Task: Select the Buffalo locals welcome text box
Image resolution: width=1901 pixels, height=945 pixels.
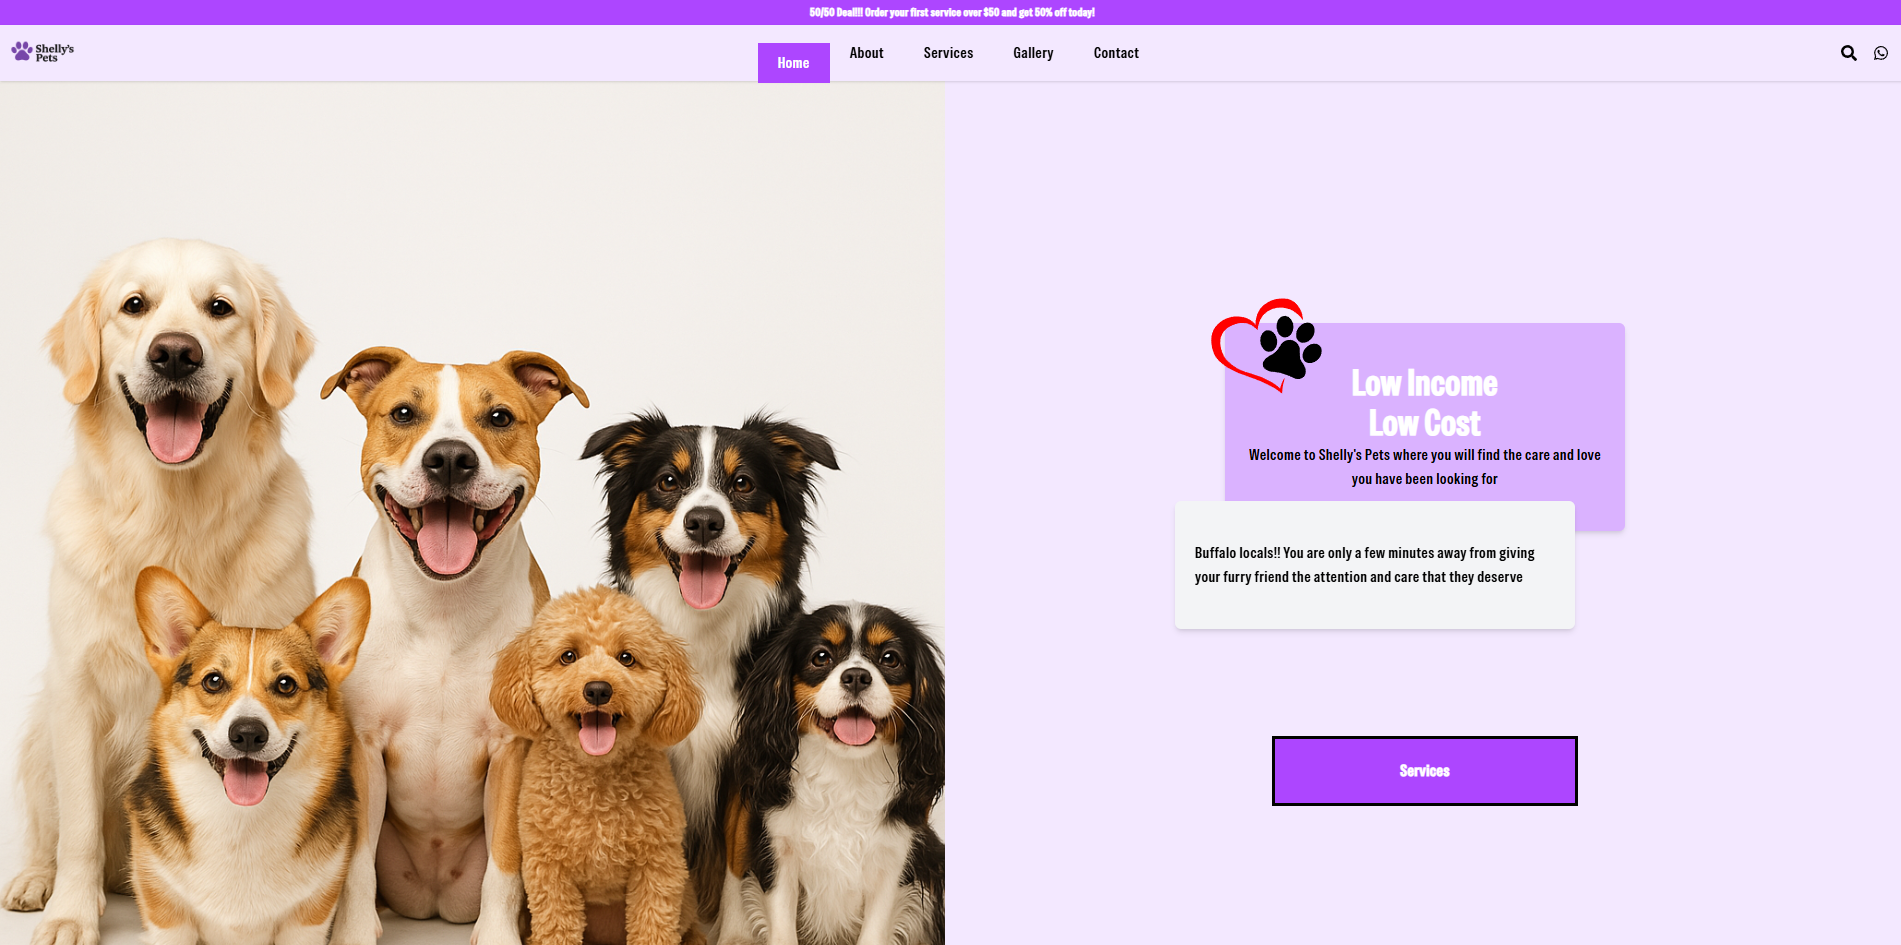Action: click(1374, 565)
